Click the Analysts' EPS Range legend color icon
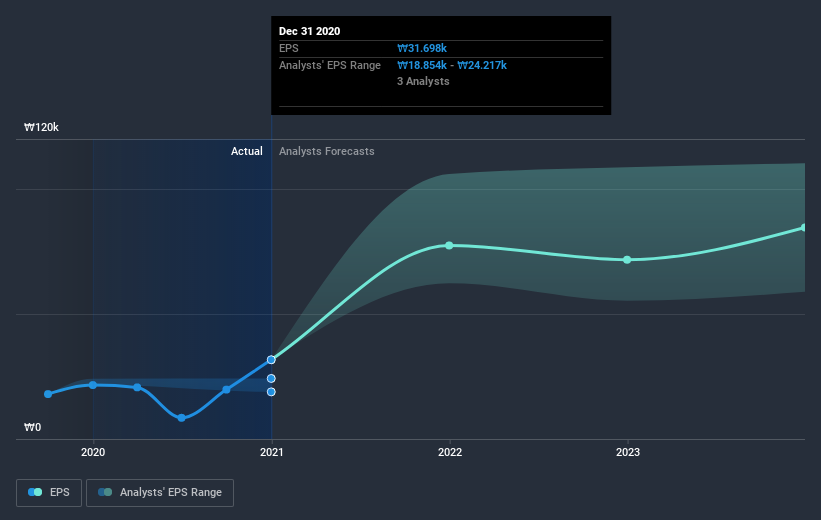The height and width of the screenshot is (520, 821). pyautogui.click(x=105, y=492)
